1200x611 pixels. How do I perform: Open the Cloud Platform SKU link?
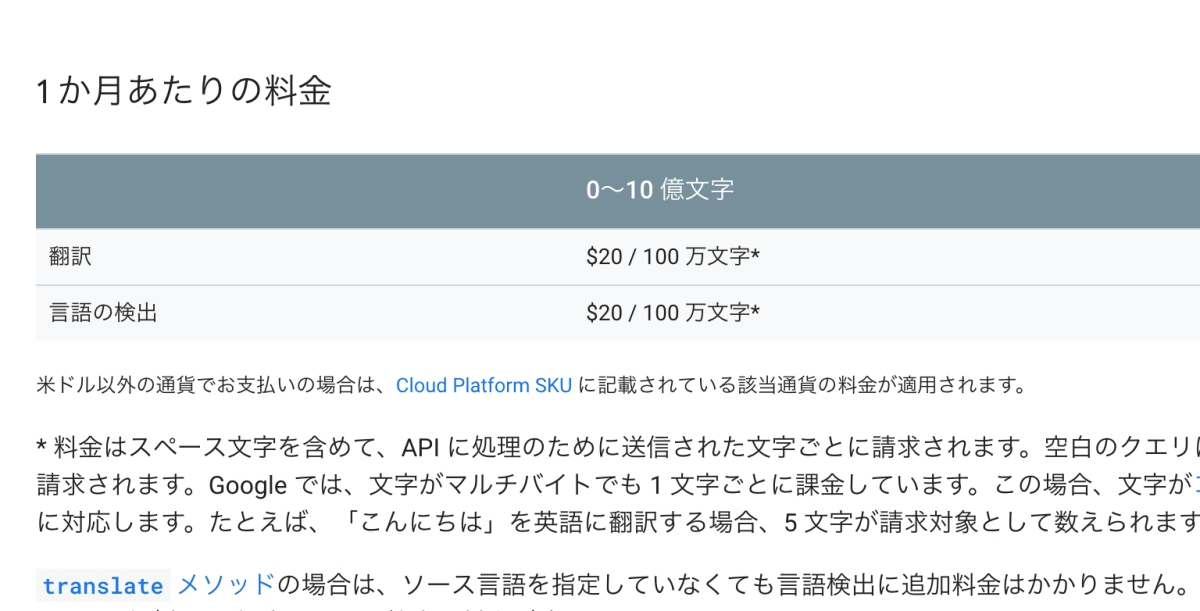click(x=484, y=385)
